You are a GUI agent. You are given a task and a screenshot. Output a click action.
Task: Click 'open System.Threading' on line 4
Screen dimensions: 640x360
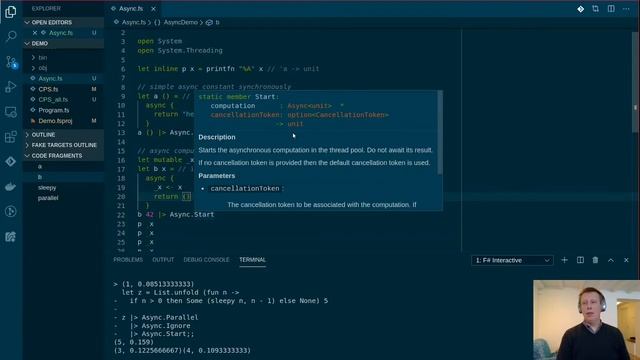coord(180,51)
